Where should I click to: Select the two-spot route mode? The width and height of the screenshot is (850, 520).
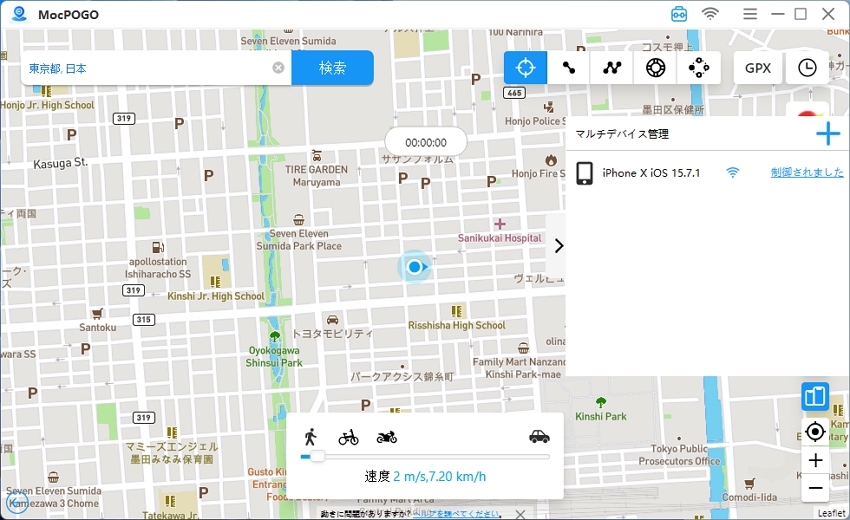click(x=569, y=68)
